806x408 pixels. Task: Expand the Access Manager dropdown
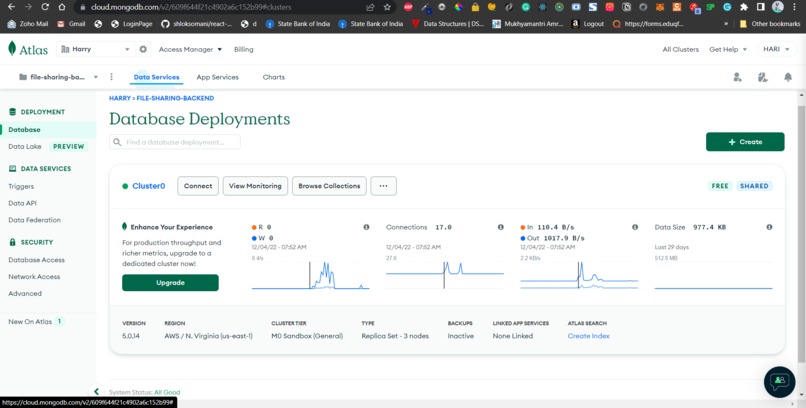coord(190,49)
